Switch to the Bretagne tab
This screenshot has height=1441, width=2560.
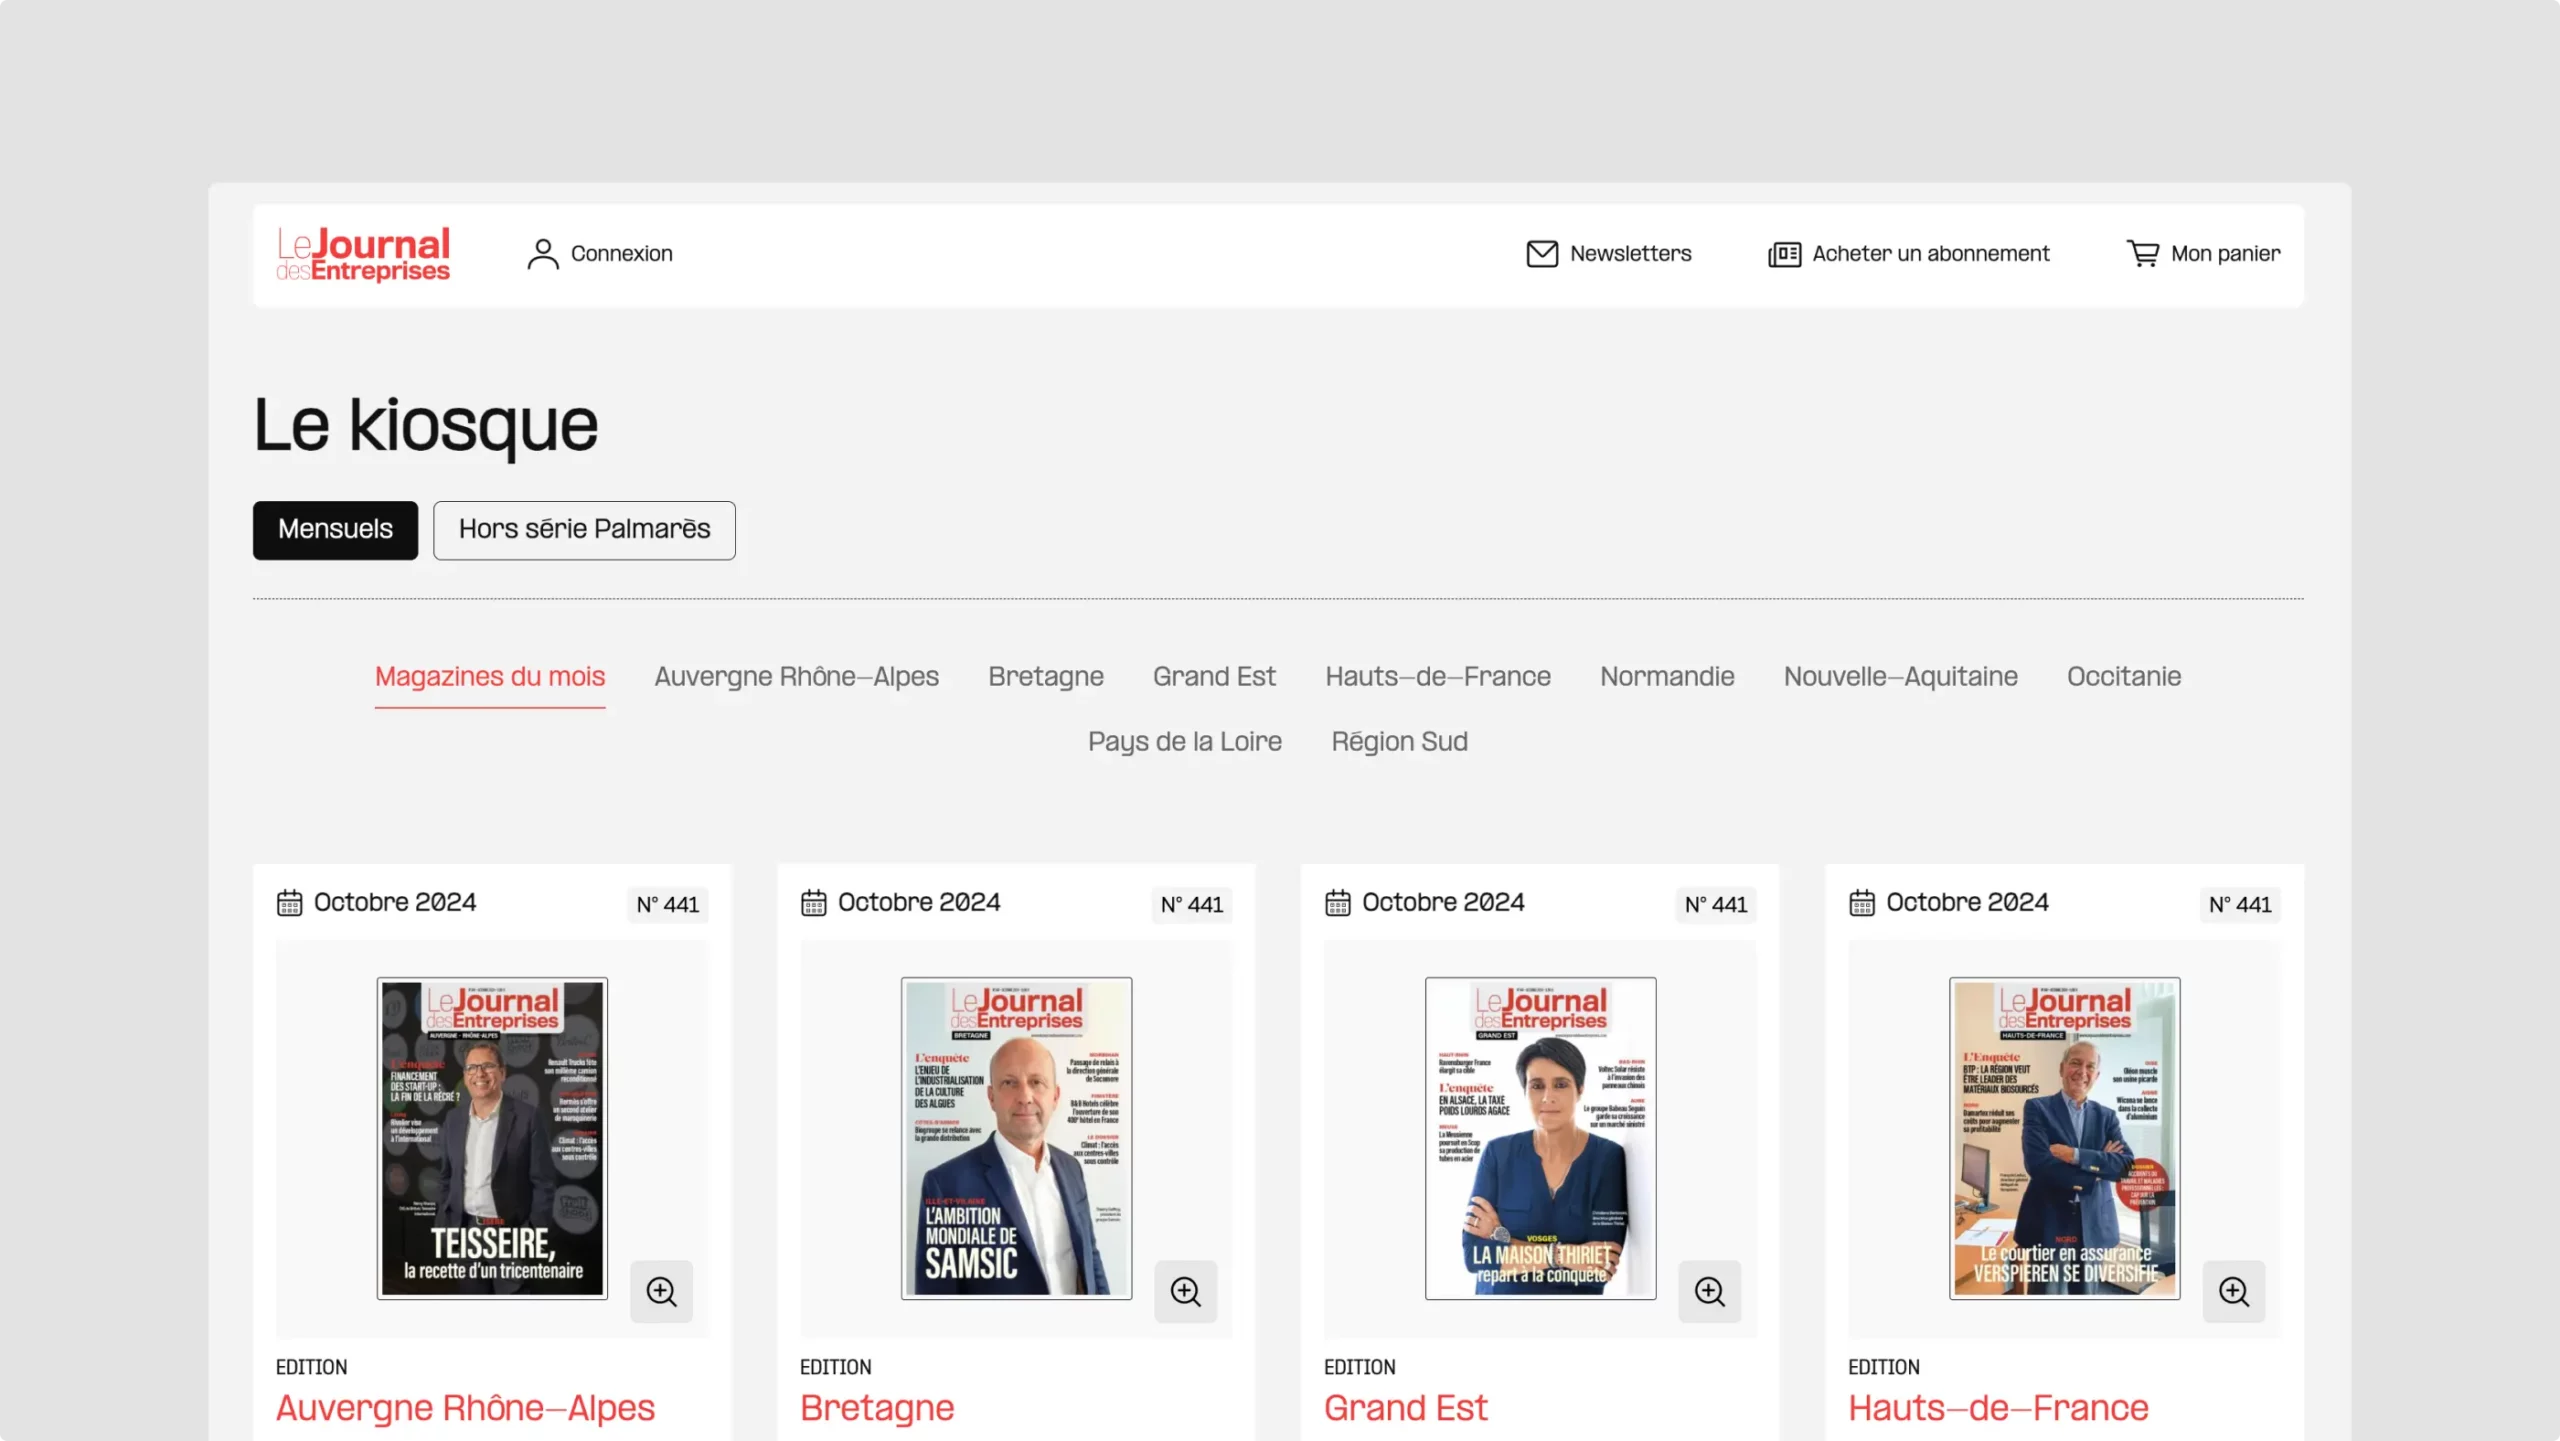1046,677
